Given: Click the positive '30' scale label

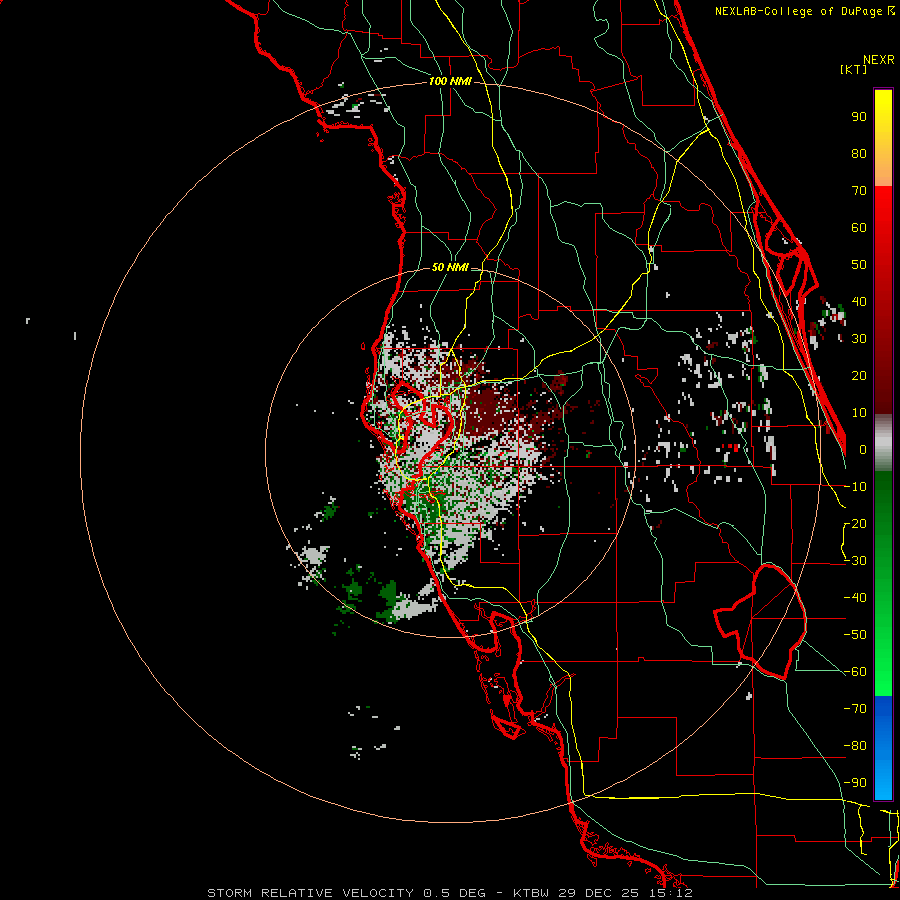Looking at the screenshot, I should (859, 339).
